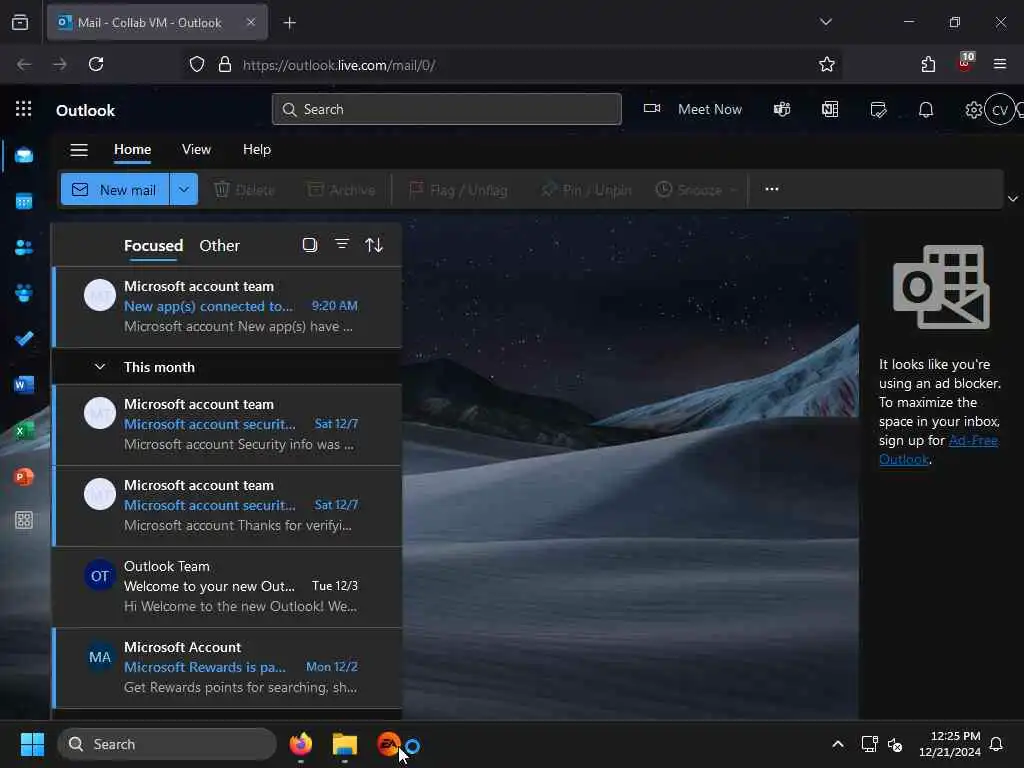The width and height of the screenshot is (1024, 768).
Task: Open File Explorer from the taskbar
Action: pos(345,744)
